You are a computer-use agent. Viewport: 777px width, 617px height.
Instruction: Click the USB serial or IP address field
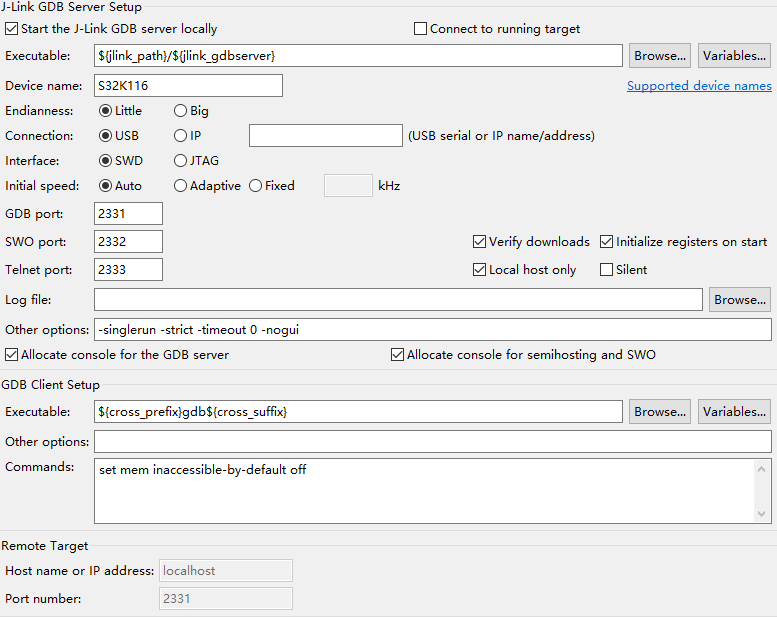point(326,135)
